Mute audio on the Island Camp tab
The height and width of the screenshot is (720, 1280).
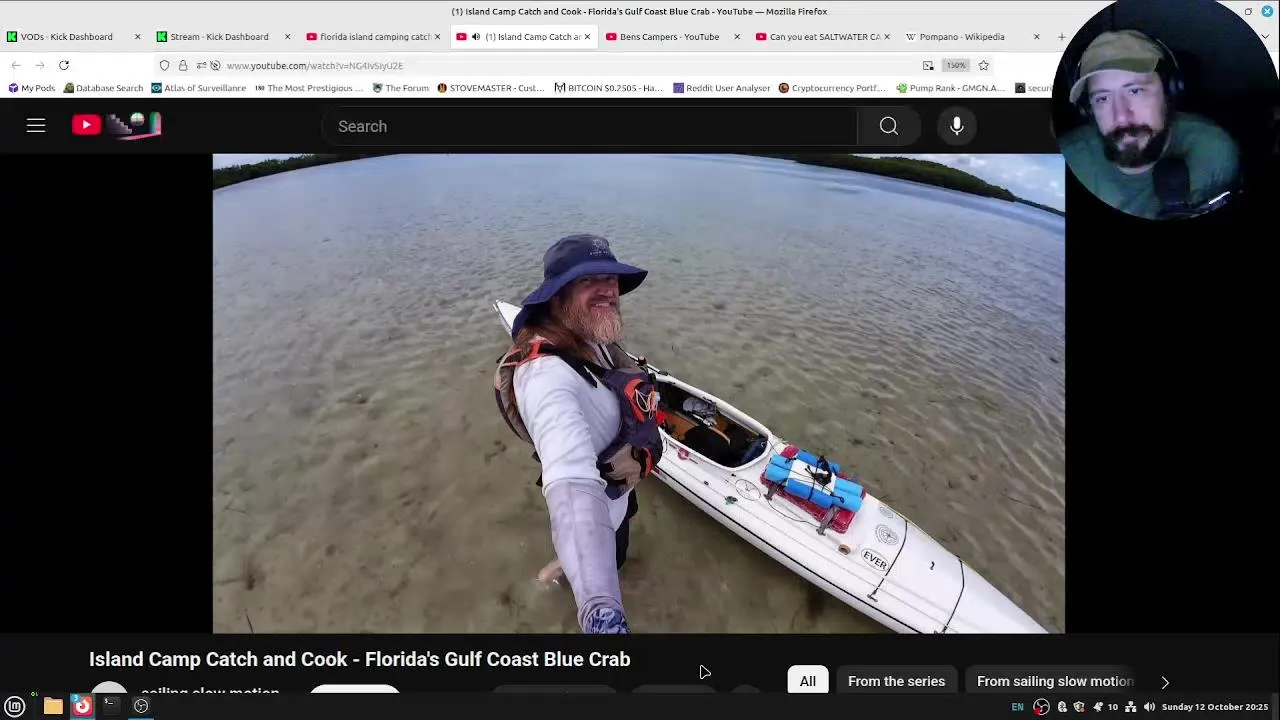(476, 37)
